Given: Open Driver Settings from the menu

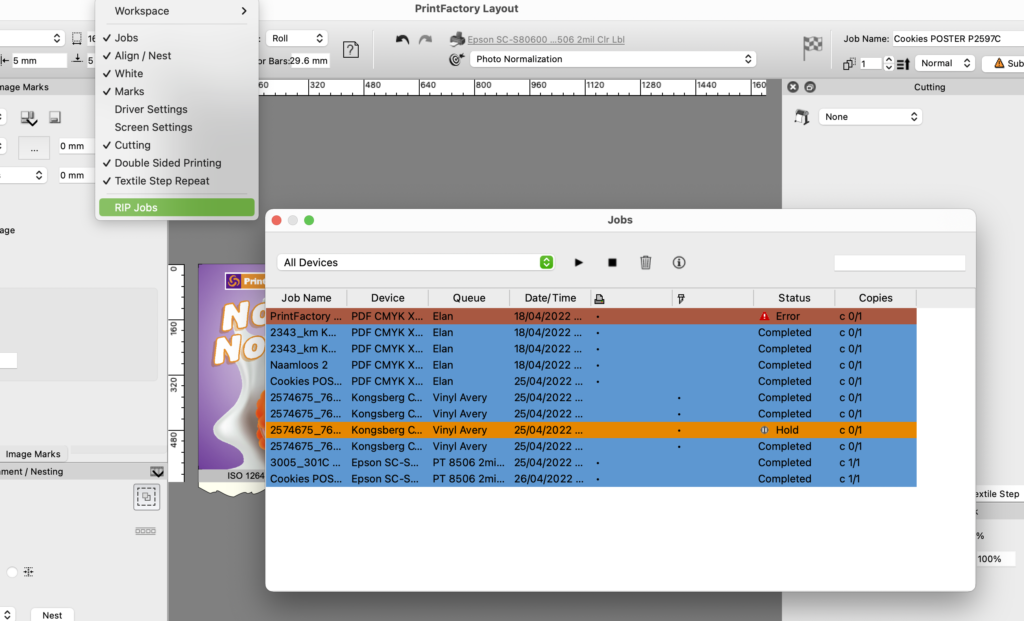Looking at the screenshot, I should (x=175, y=110).
